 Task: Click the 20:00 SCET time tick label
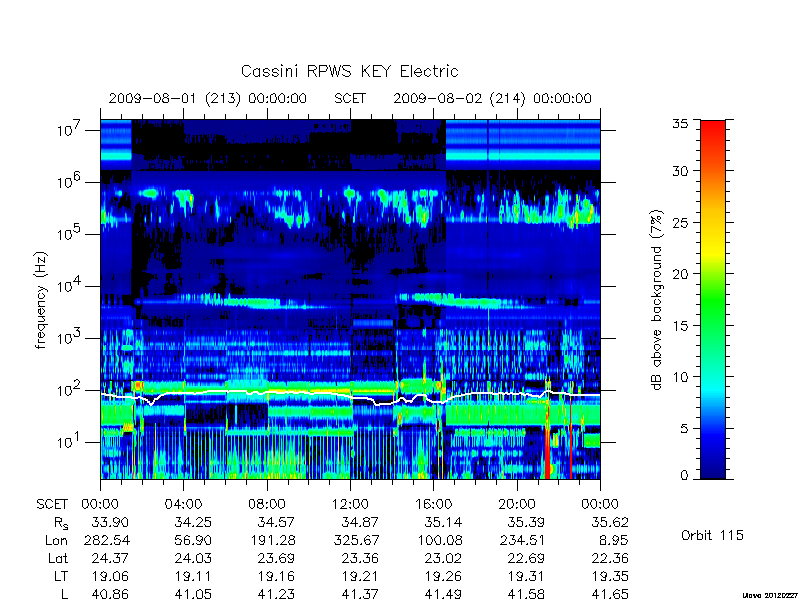pyautogui.click(x=517, y=504)
